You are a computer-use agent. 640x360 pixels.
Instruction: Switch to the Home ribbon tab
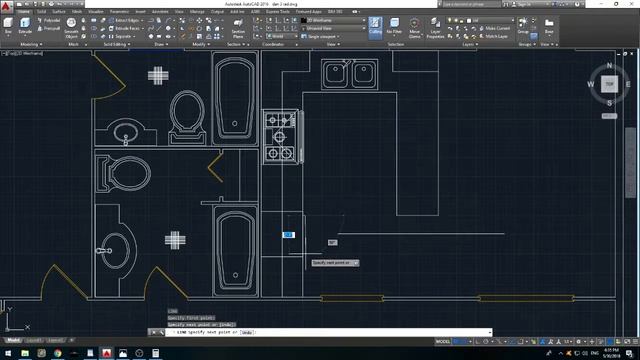click(23, 12)
